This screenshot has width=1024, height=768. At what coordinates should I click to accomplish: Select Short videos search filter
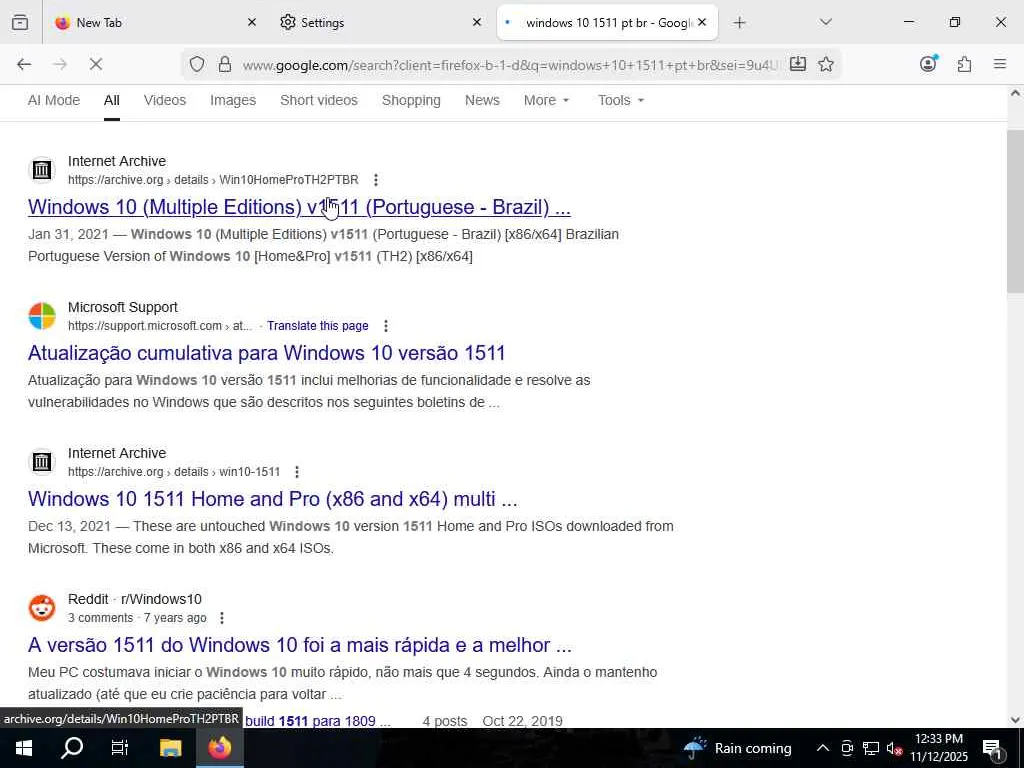[319, 100]
